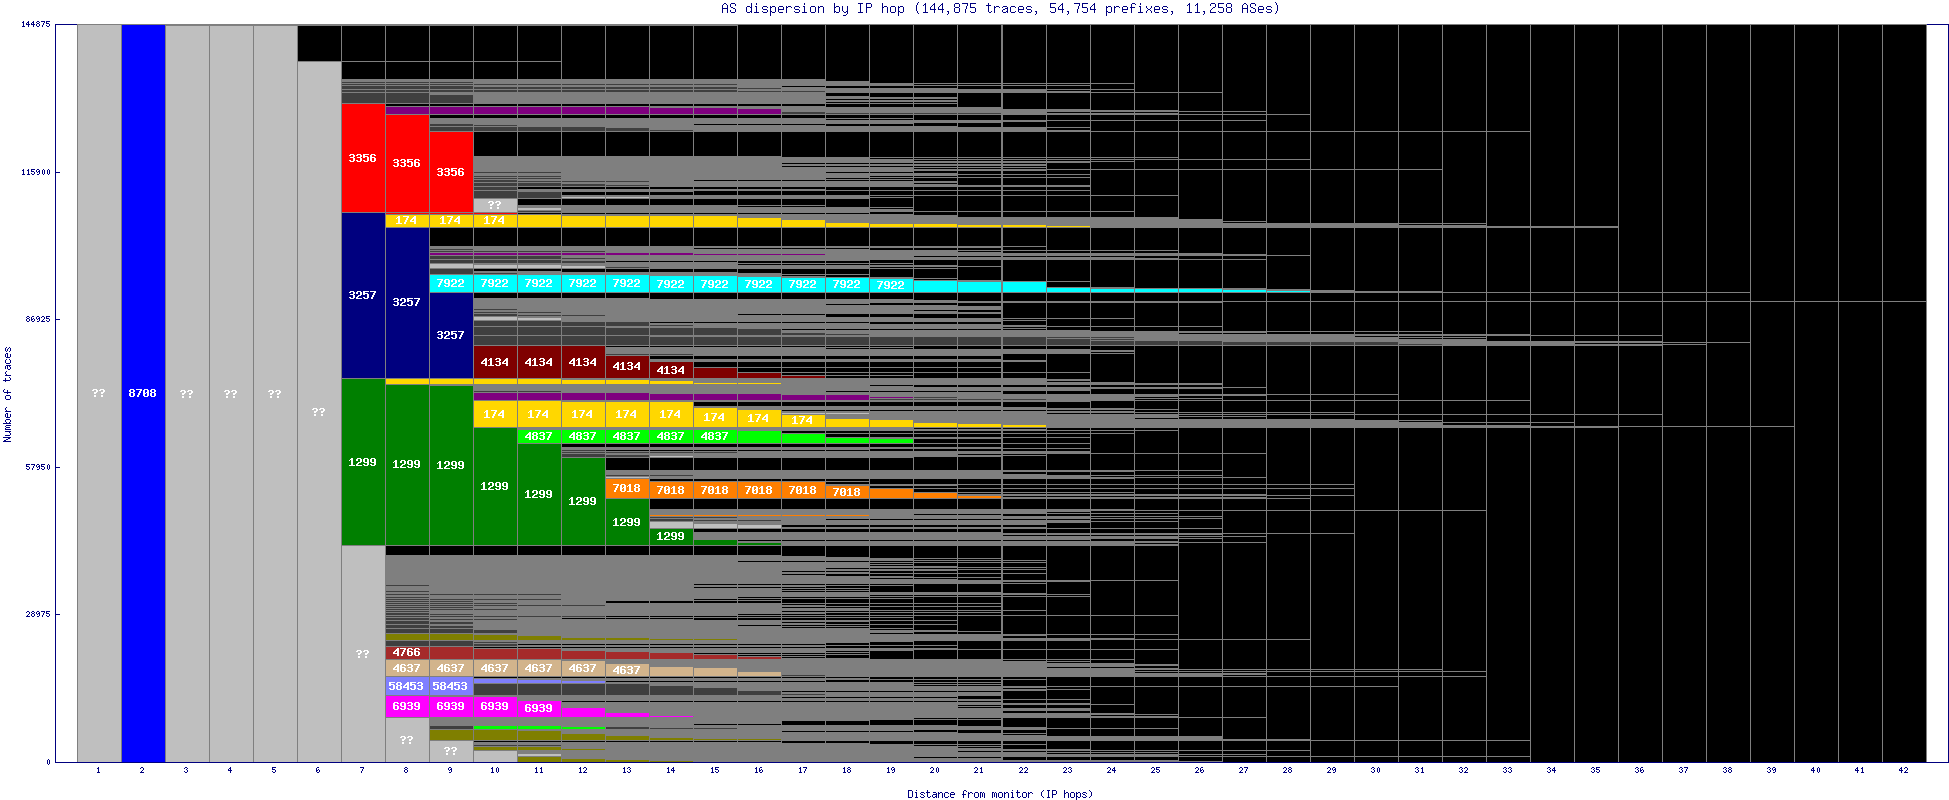Select the bright green 4837 block at hop 15
The height and width of the screenshot is (800, 1949).
click(715, 436)
